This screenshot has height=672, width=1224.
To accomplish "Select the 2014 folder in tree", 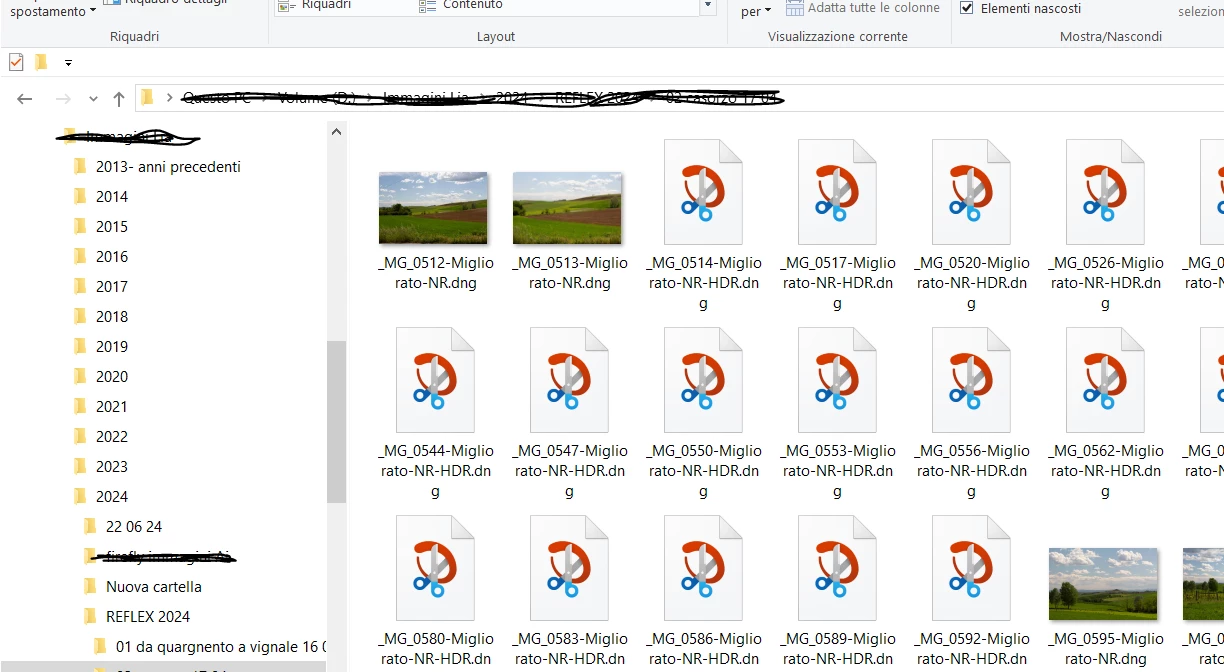I will tap(112, 197).
